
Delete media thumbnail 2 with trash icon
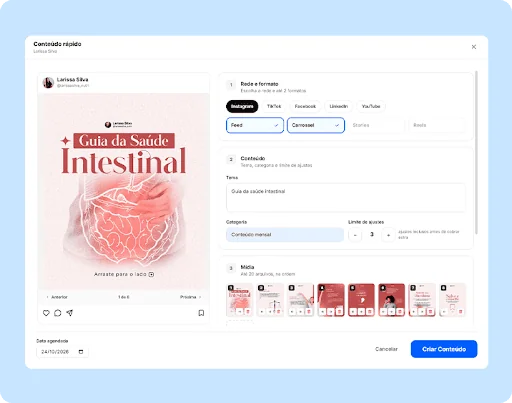pos(278,311)
